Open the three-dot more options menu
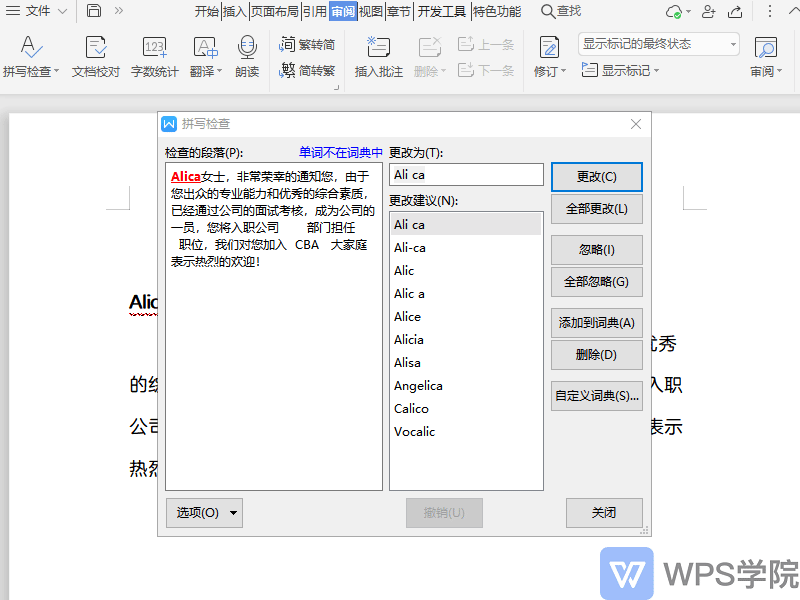The width and height of the screenshot is (800, 600). (x=770, y=11)
